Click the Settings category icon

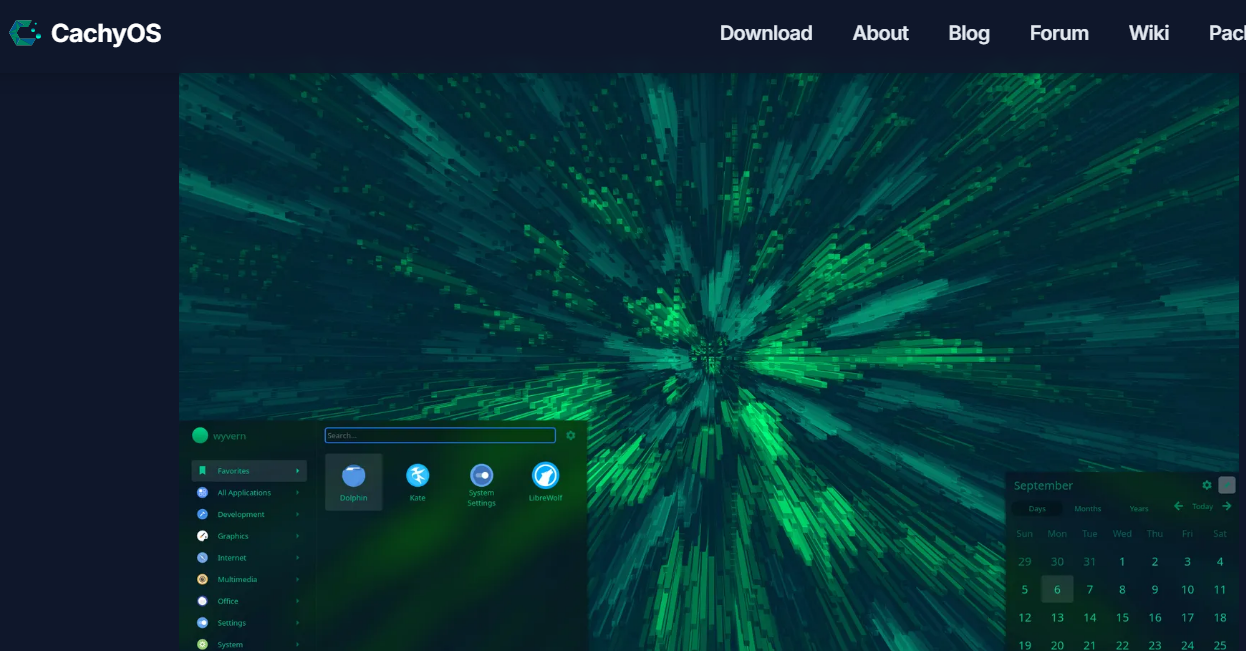[202, 622]
